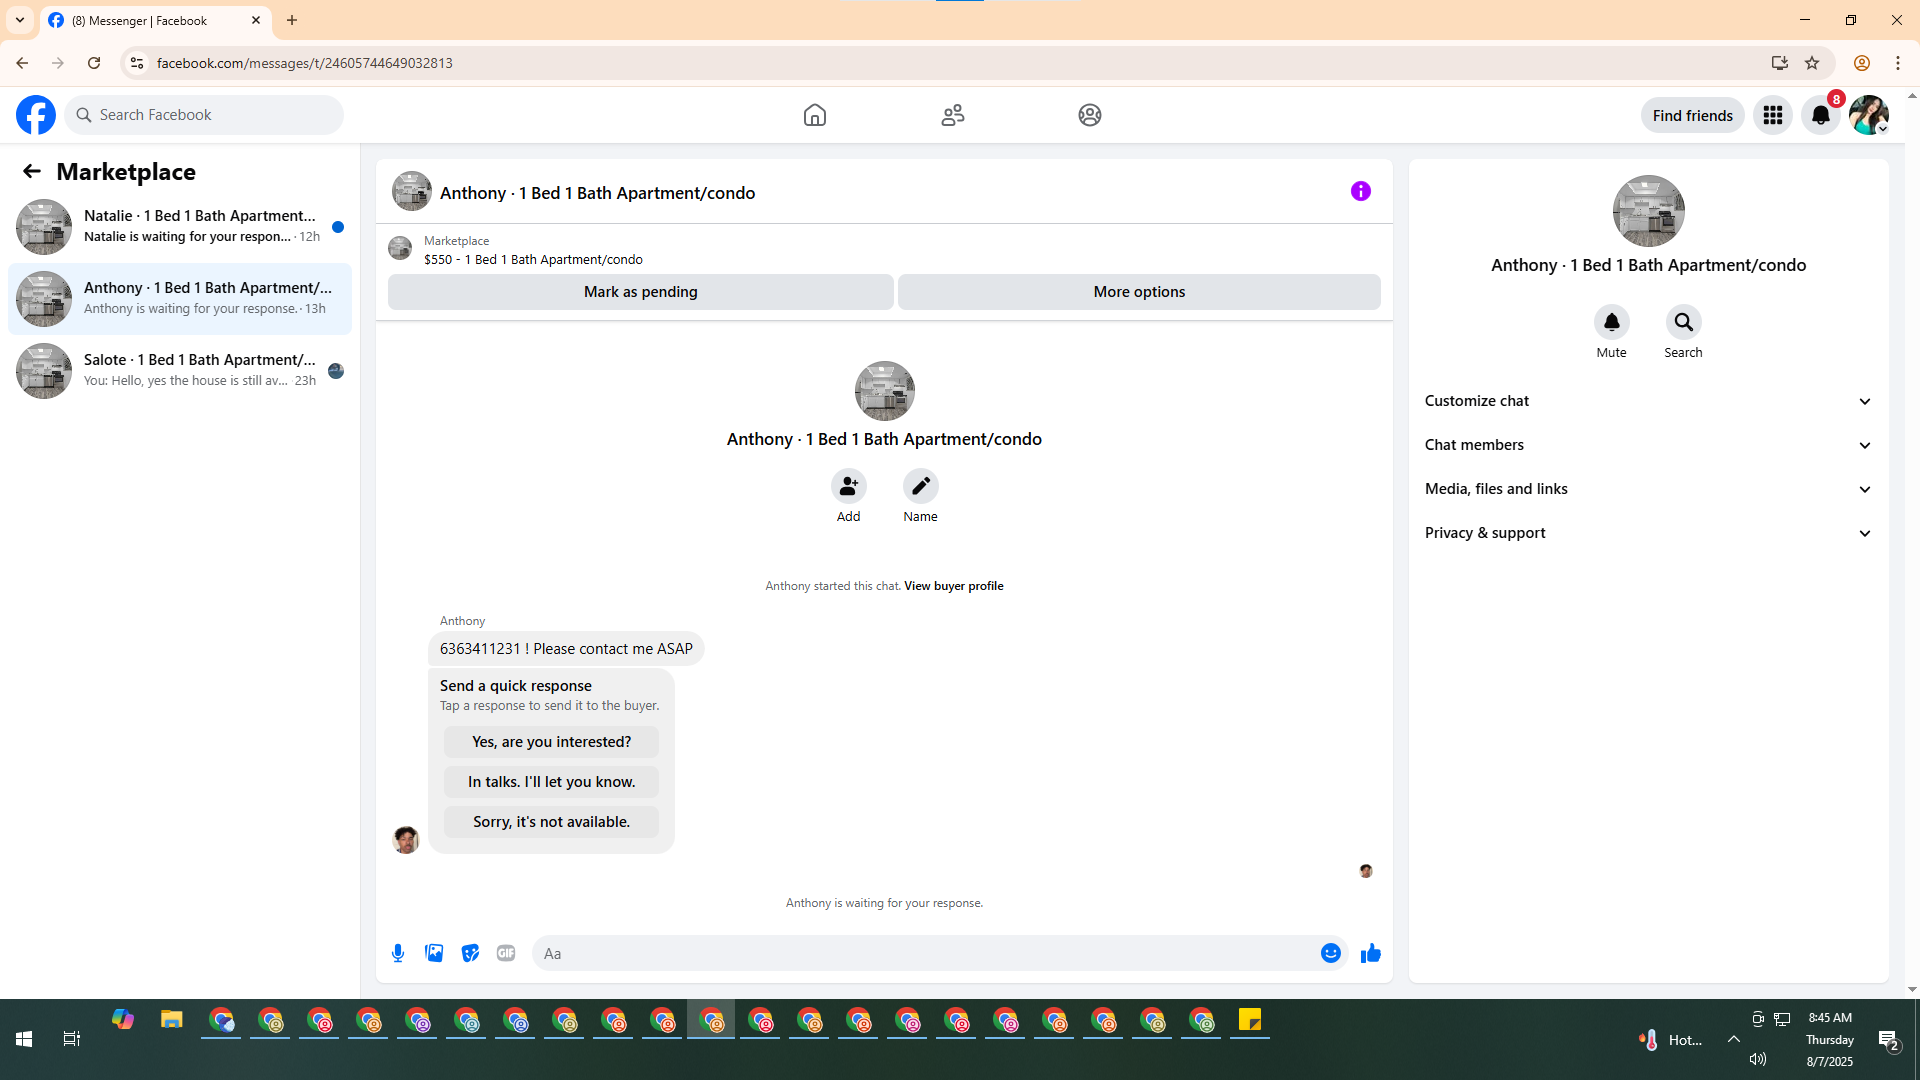Click Mark as pending button
1920x1080 pixels.
(x=641, y=292)
